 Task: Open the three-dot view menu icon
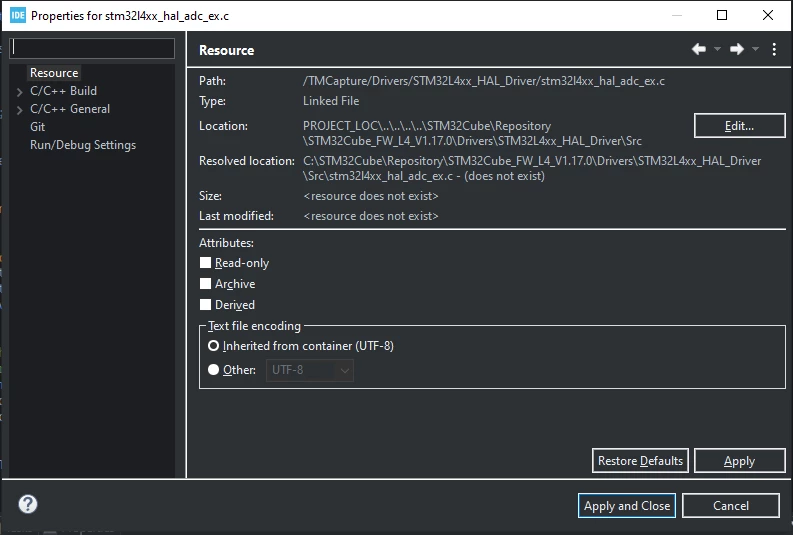tap(774, 49)
